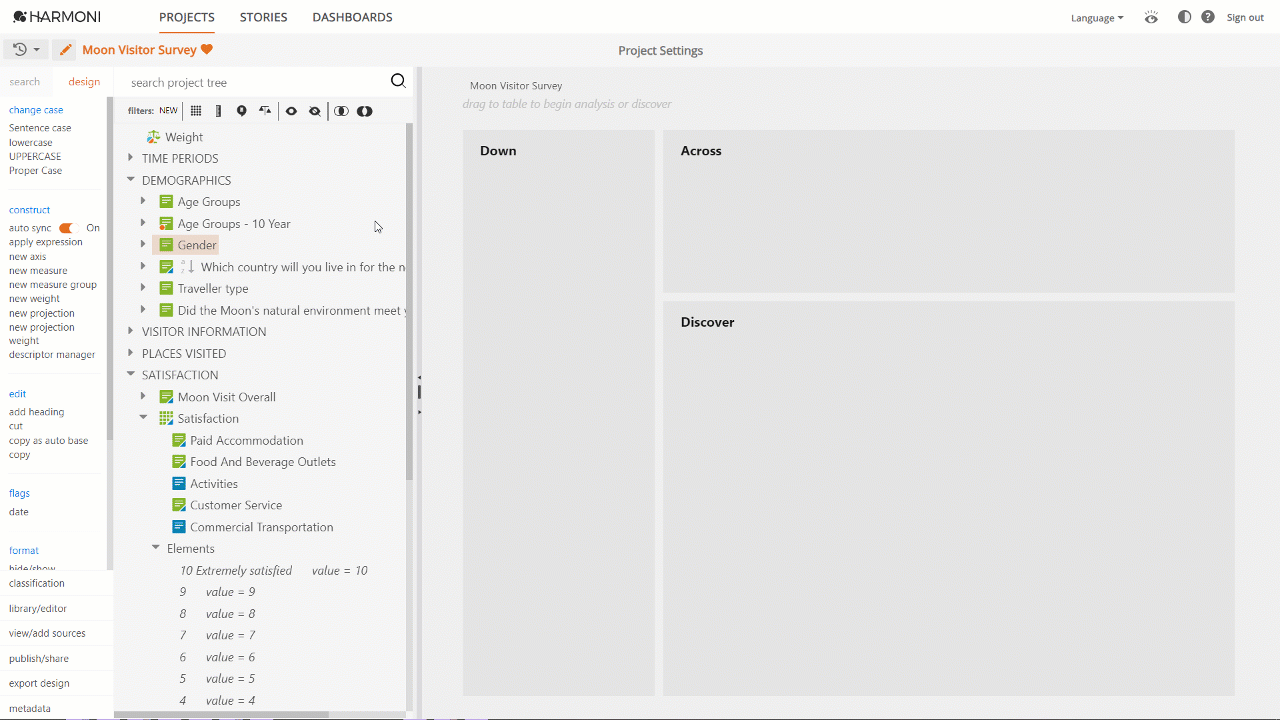This screenshot has width=1280, height=720.
Task: Click the project tree horizontal scrollbar
Action: 224,715
